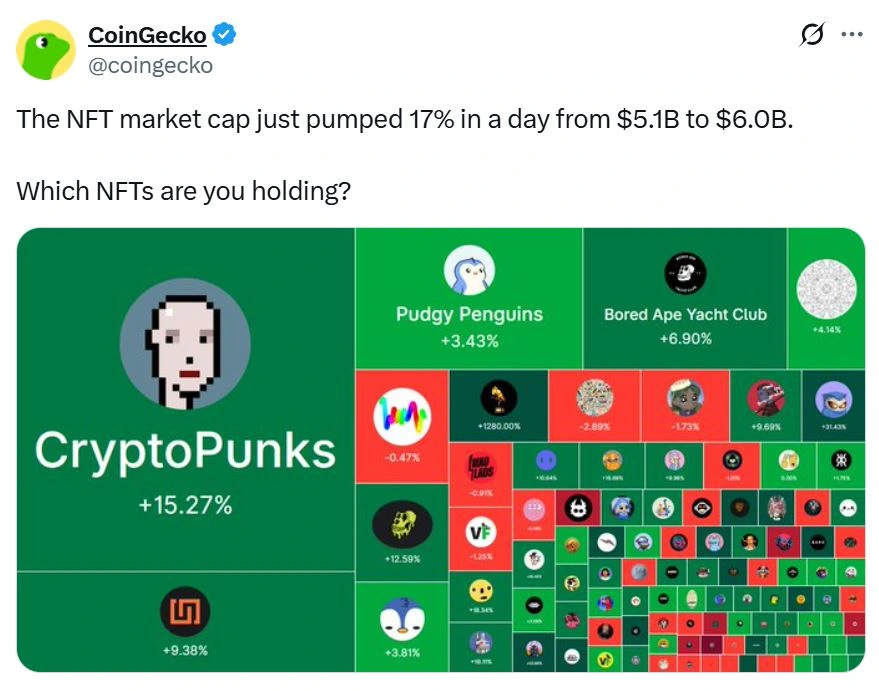Select the CryptoPunks logo on the heatmap

tap(183, 343)
